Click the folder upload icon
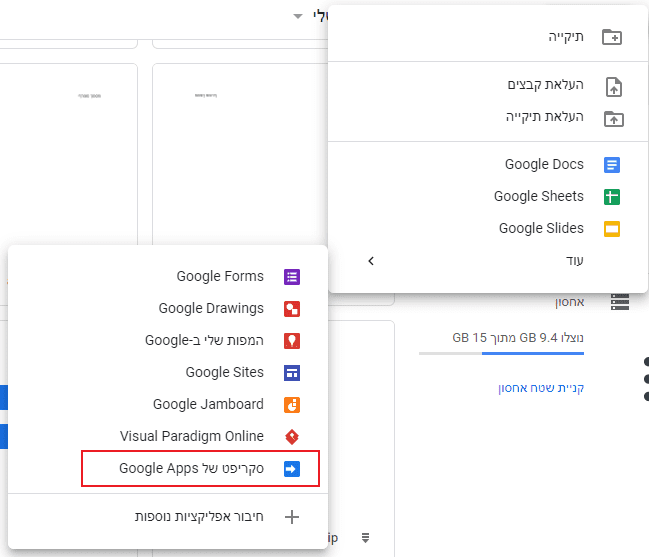This screenshot has width=649, height=557. pyautogui.click(x=614, y=119)
